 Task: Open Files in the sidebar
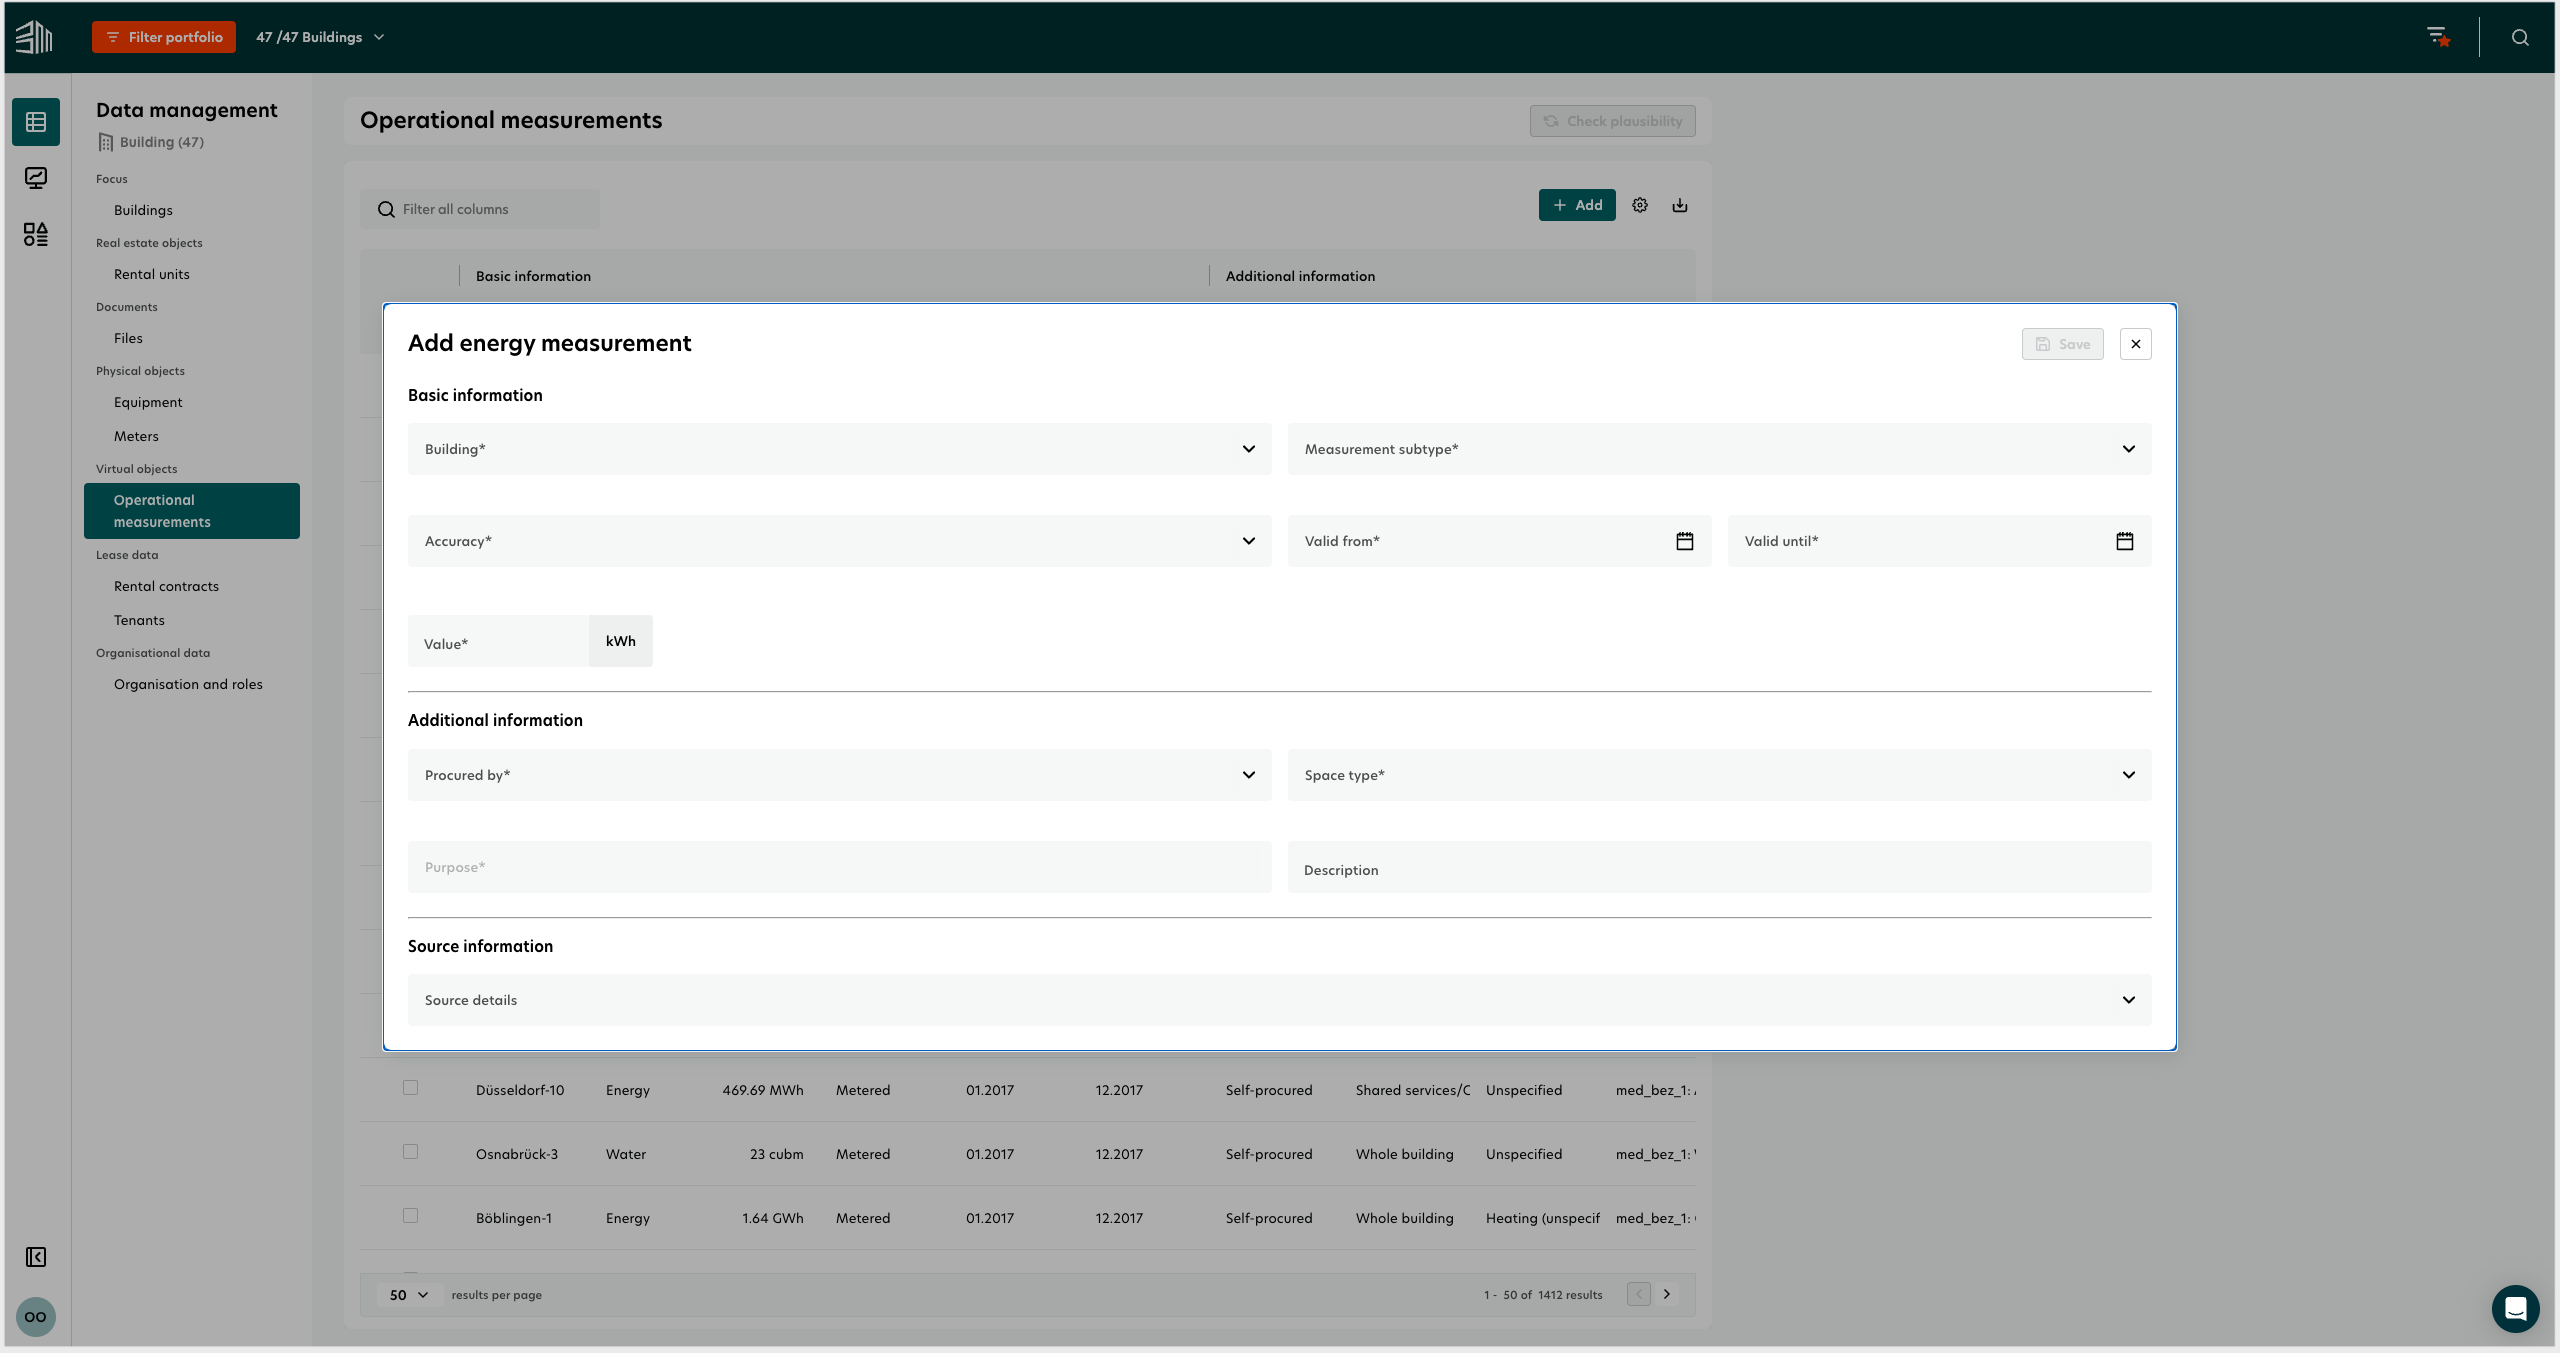[x=128, y=338]
